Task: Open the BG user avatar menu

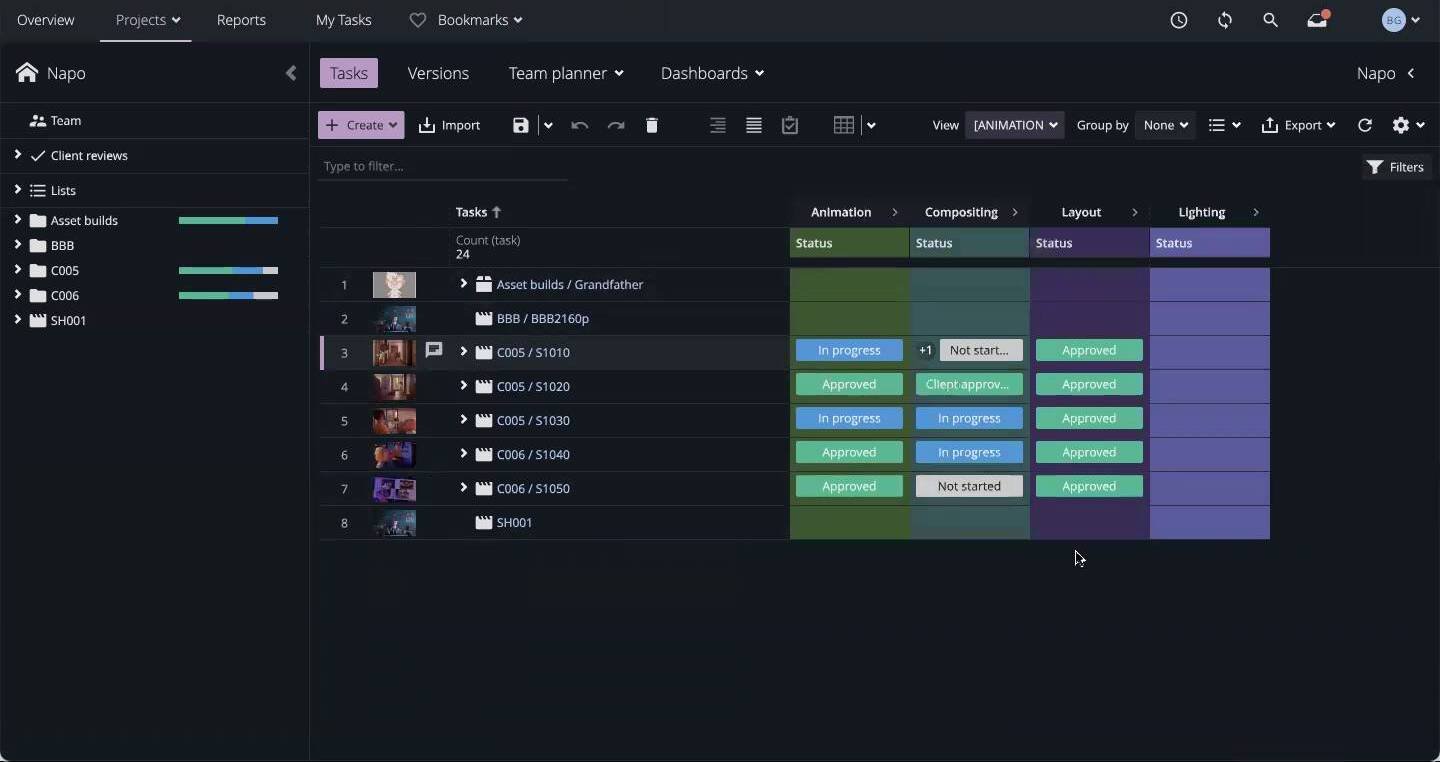Action: pos(1401,20)
